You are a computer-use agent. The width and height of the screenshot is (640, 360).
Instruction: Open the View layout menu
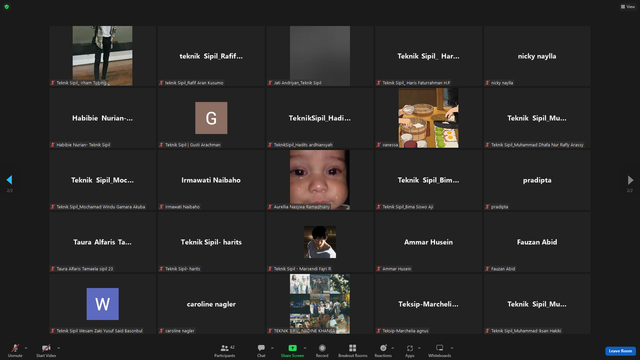pos(628,7)
